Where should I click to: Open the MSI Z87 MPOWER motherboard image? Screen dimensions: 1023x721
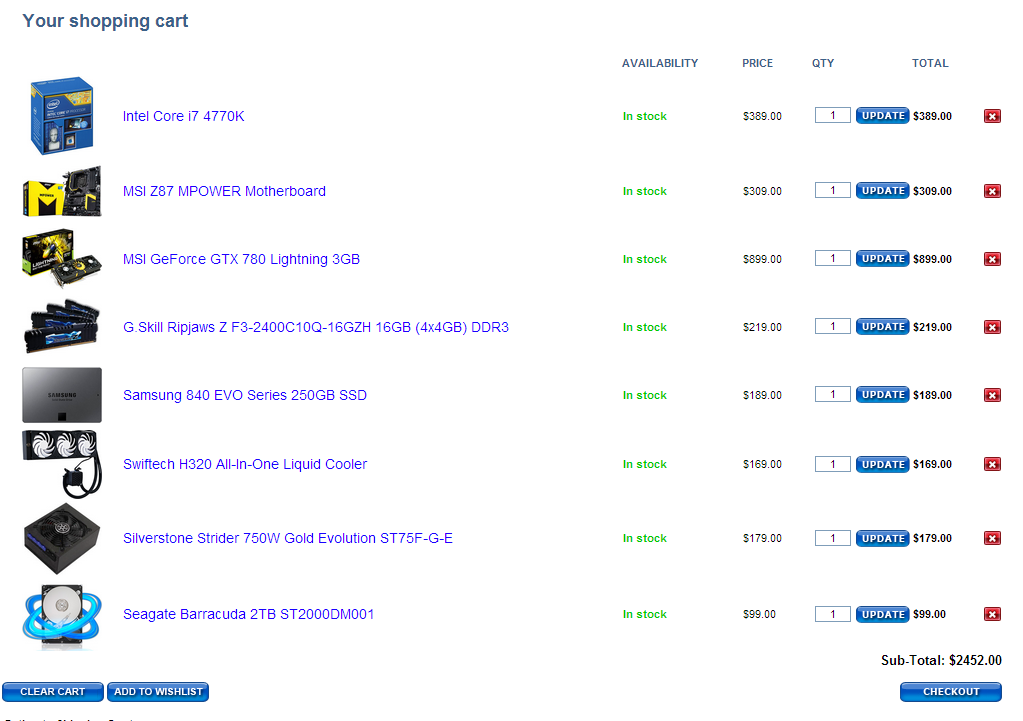[62, 191]
